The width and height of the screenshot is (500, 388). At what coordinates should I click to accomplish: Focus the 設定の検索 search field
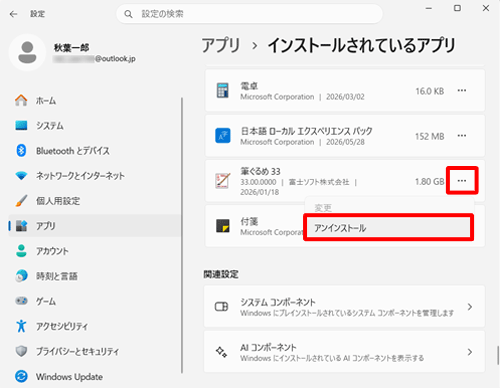point(249,14)
